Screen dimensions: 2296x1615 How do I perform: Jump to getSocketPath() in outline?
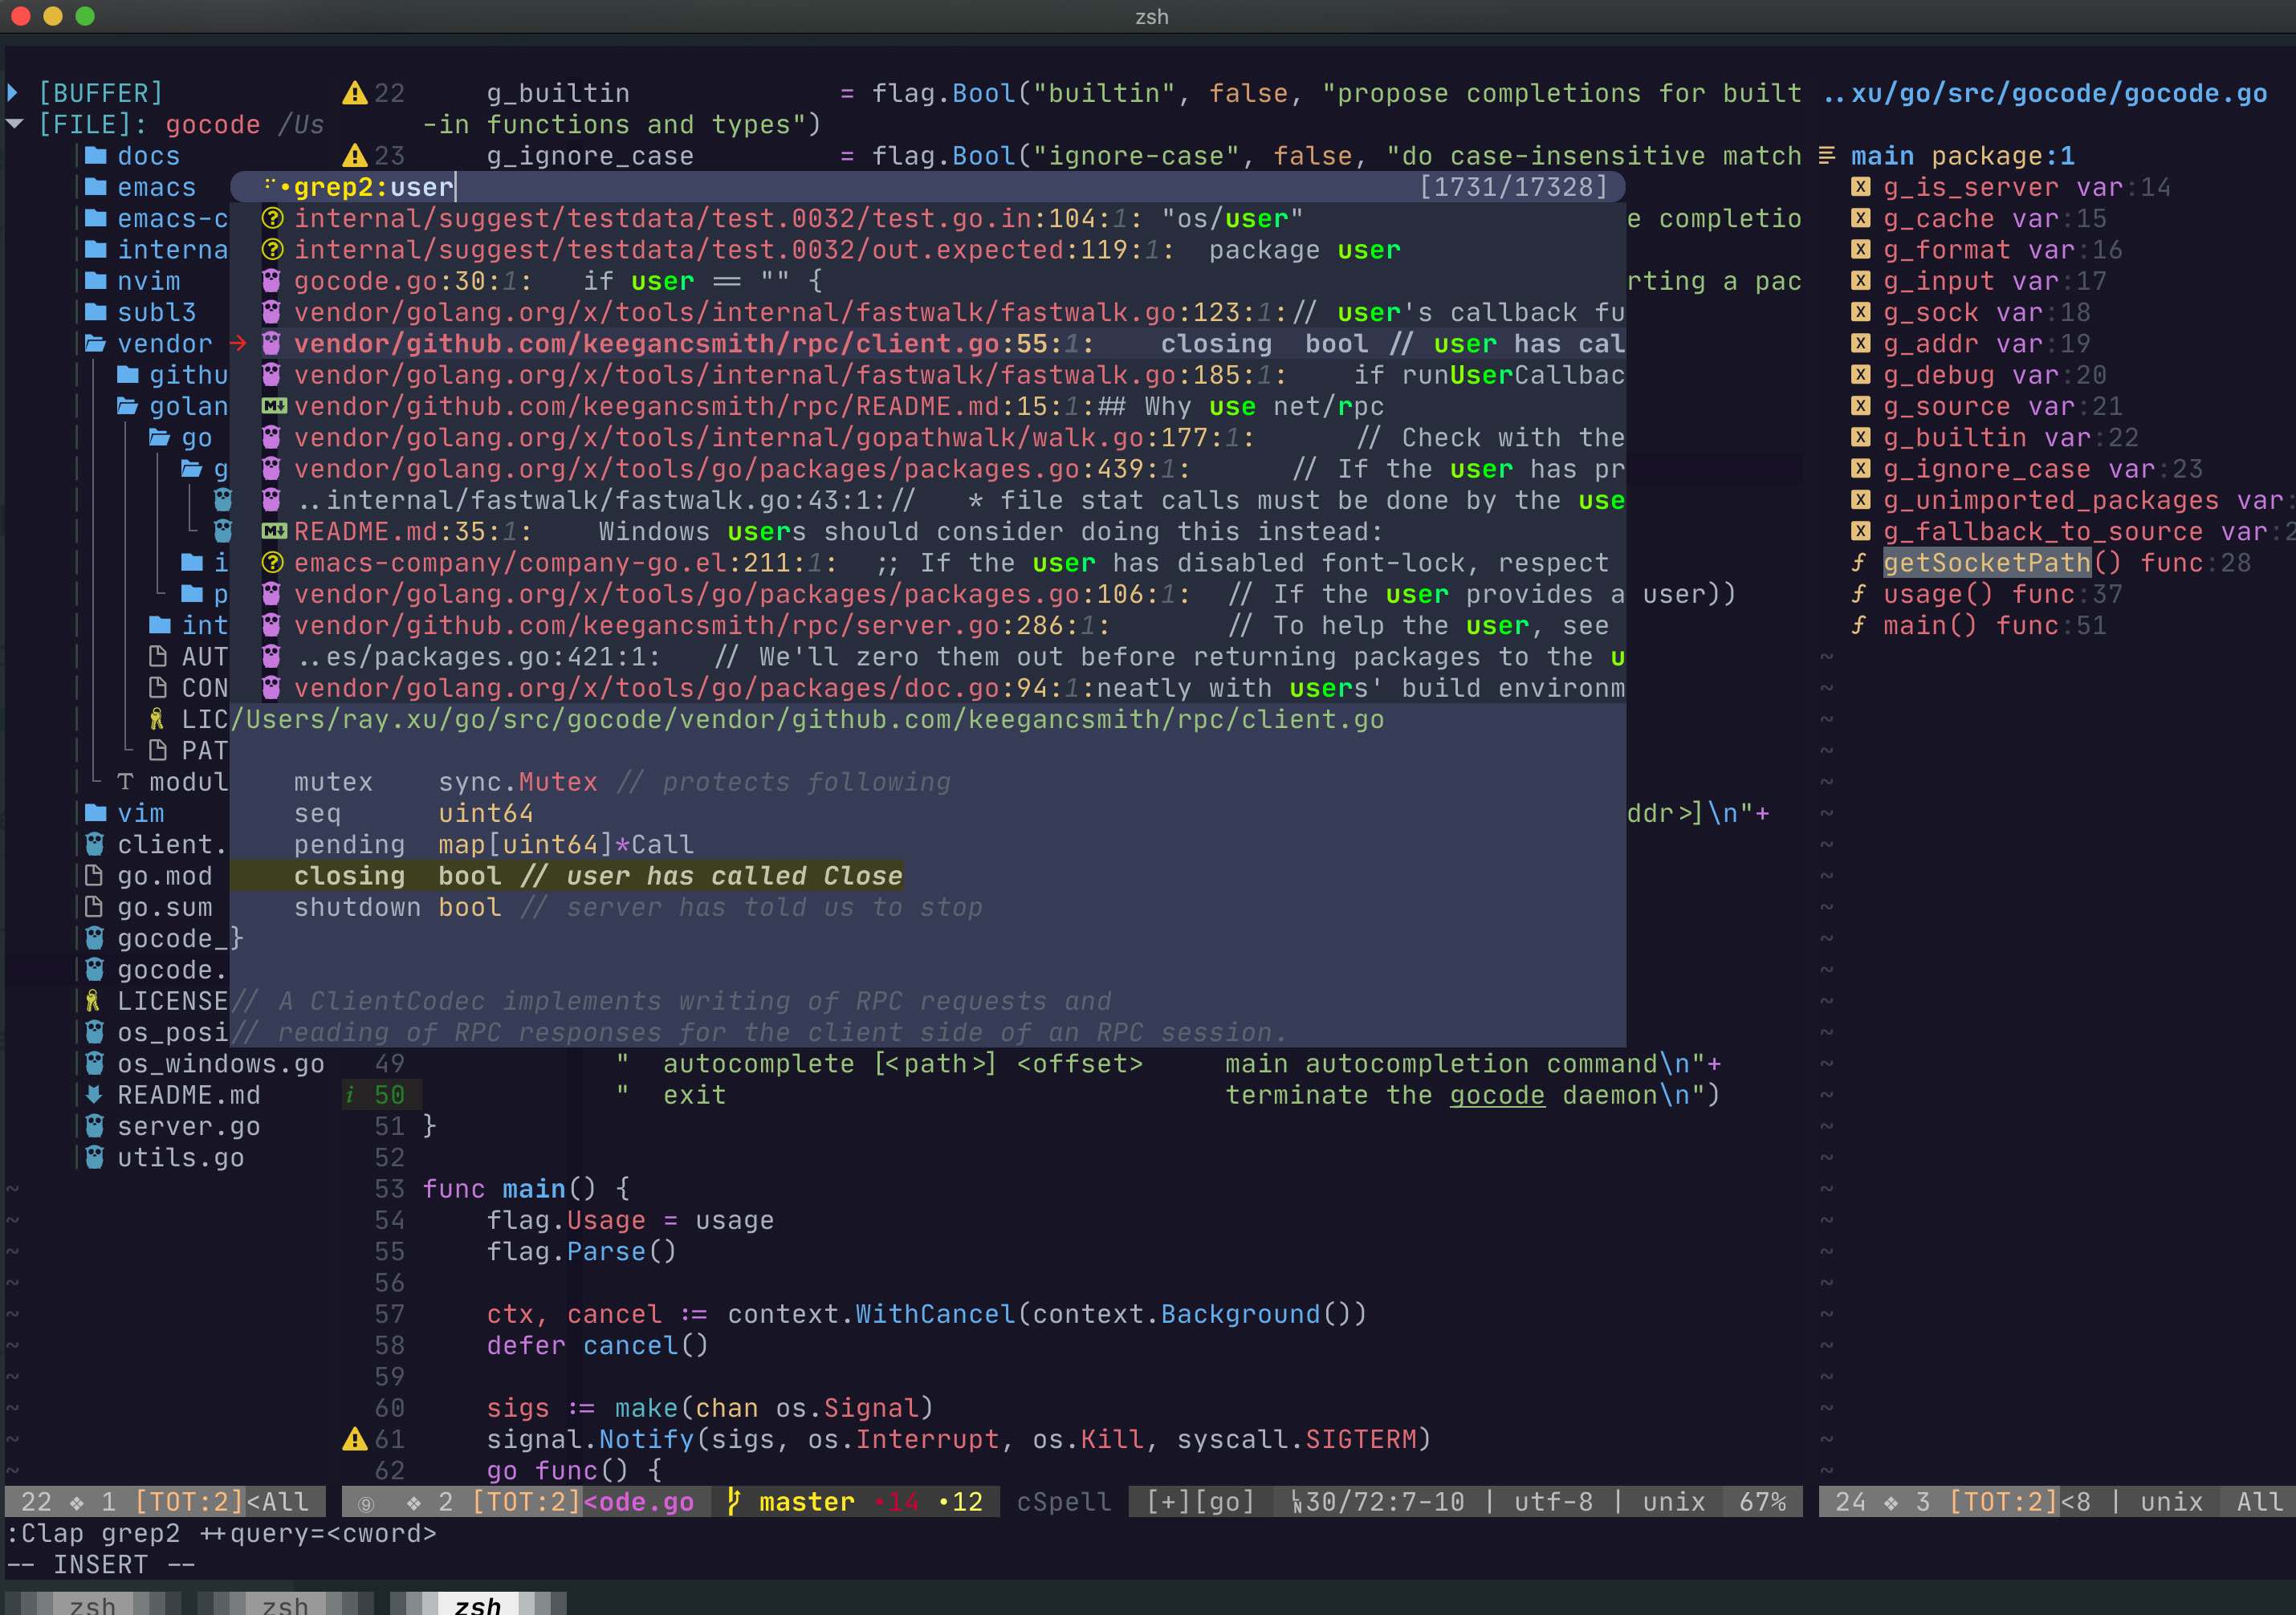point(1986,563)
